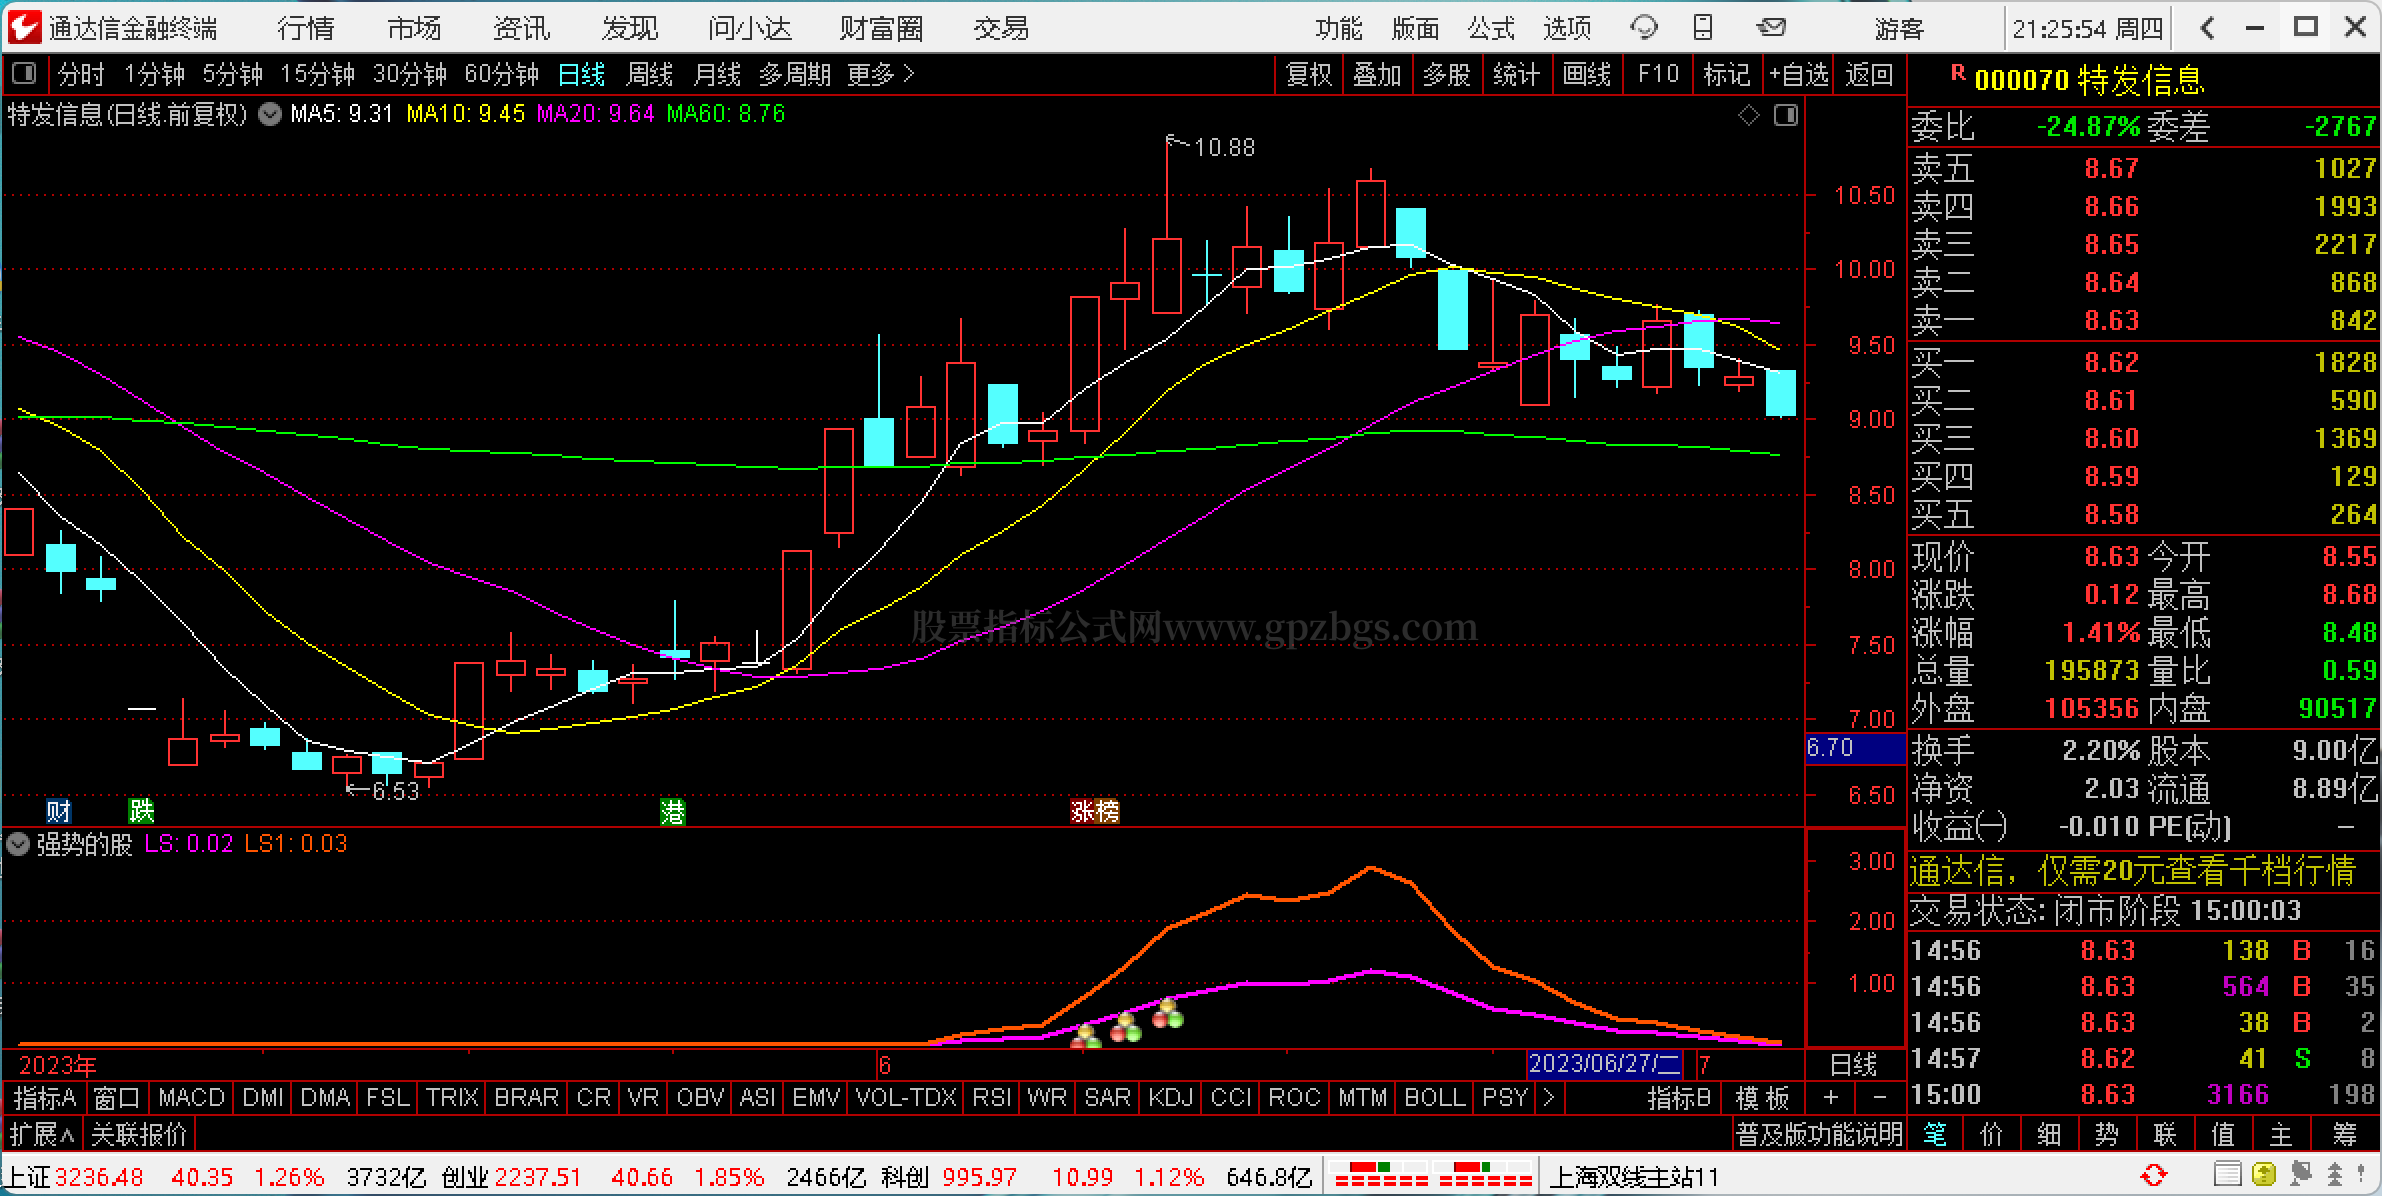Click the 财 info marker

59,811
